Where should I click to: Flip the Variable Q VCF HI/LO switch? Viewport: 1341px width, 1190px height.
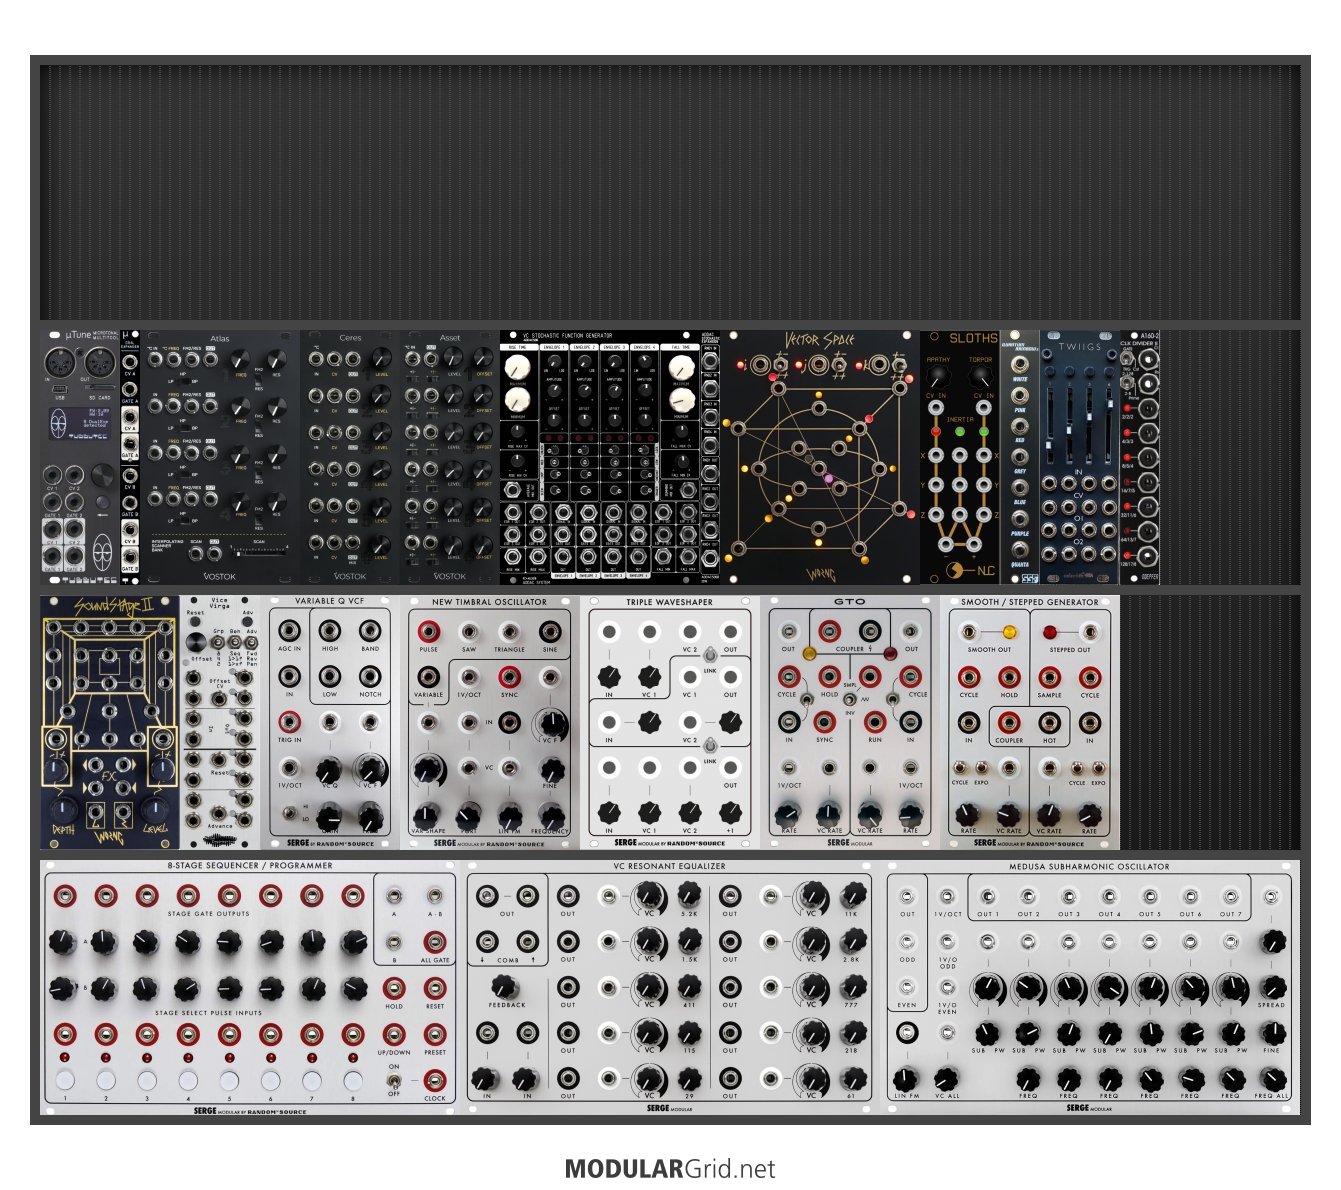[x=290, y=813]
